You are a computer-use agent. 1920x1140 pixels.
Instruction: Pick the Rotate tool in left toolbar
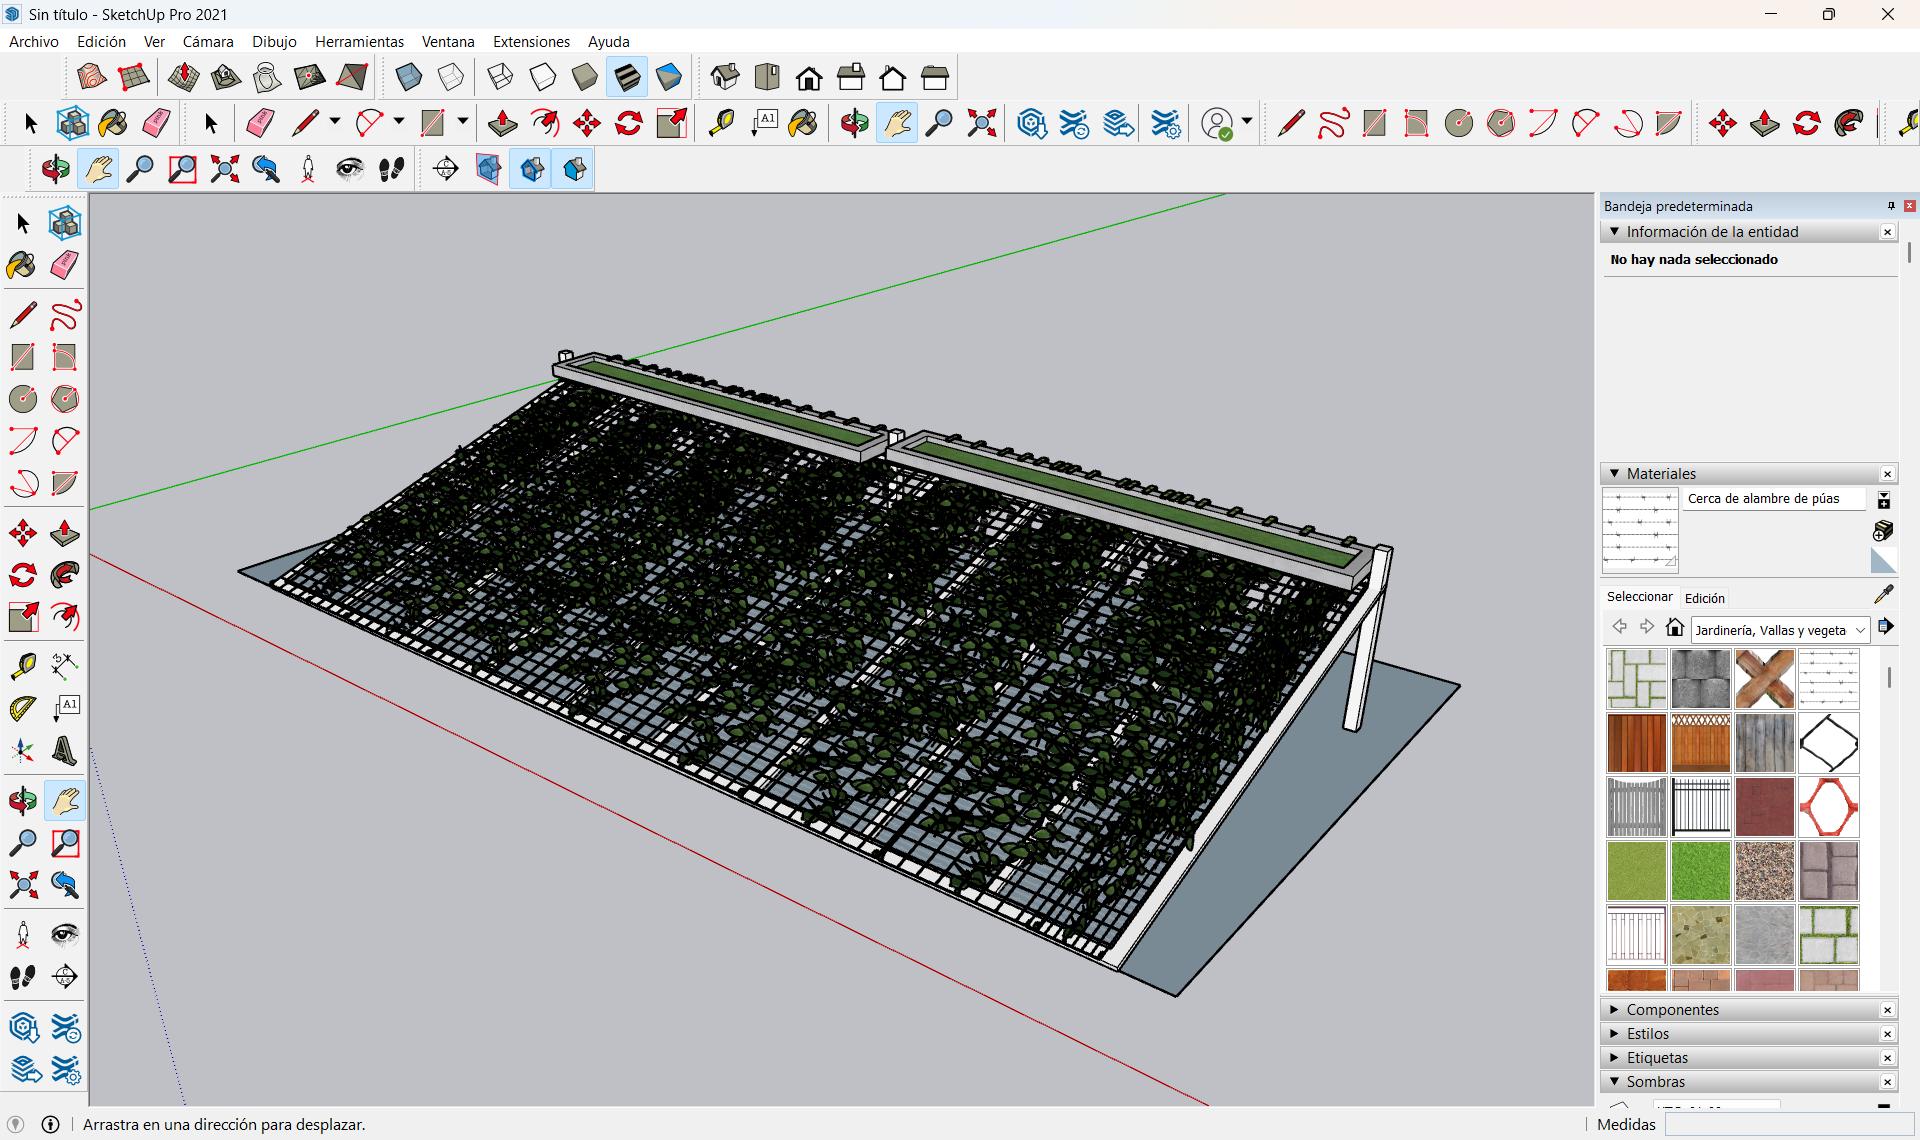[22, 575]
